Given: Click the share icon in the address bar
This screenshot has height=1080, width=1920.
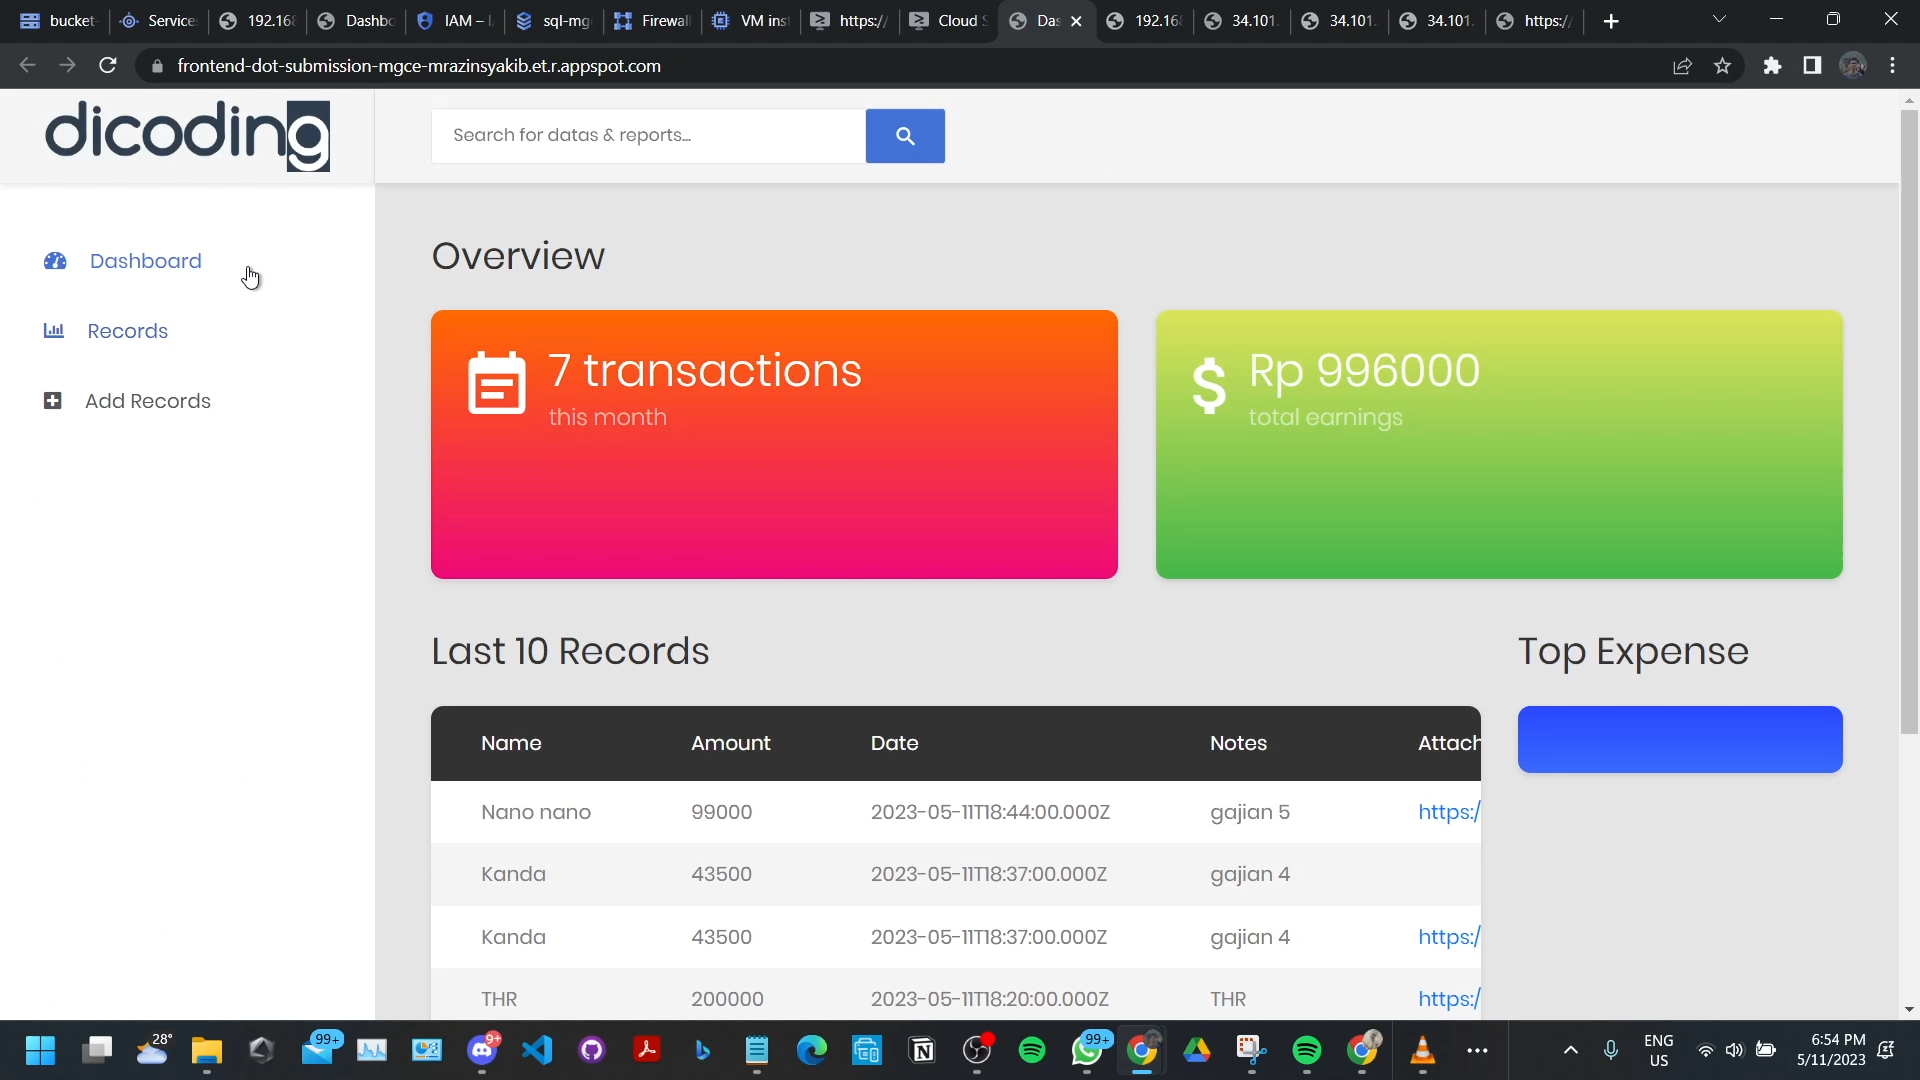Looking at the screenshot, I should pos(1683,65).
